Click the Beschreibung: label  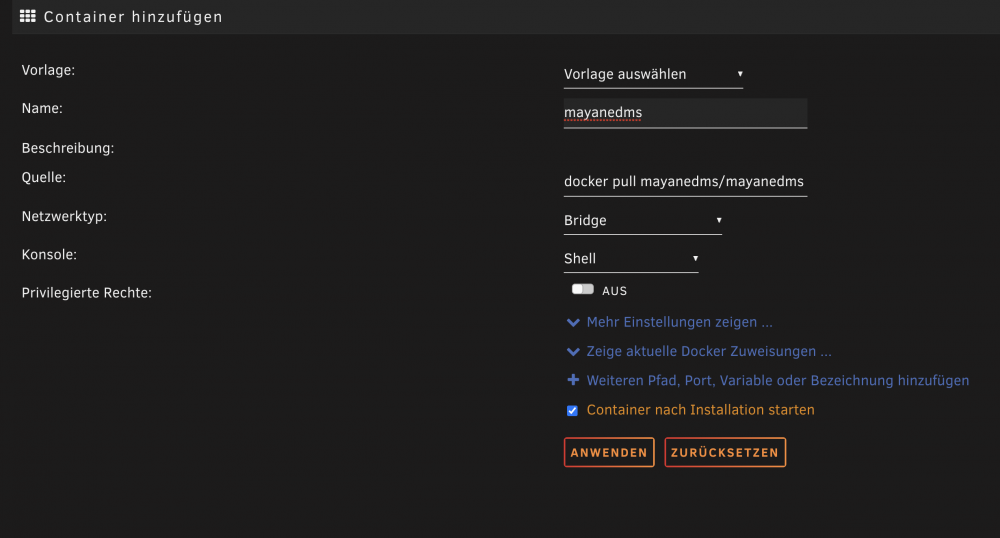pos(68,148)
